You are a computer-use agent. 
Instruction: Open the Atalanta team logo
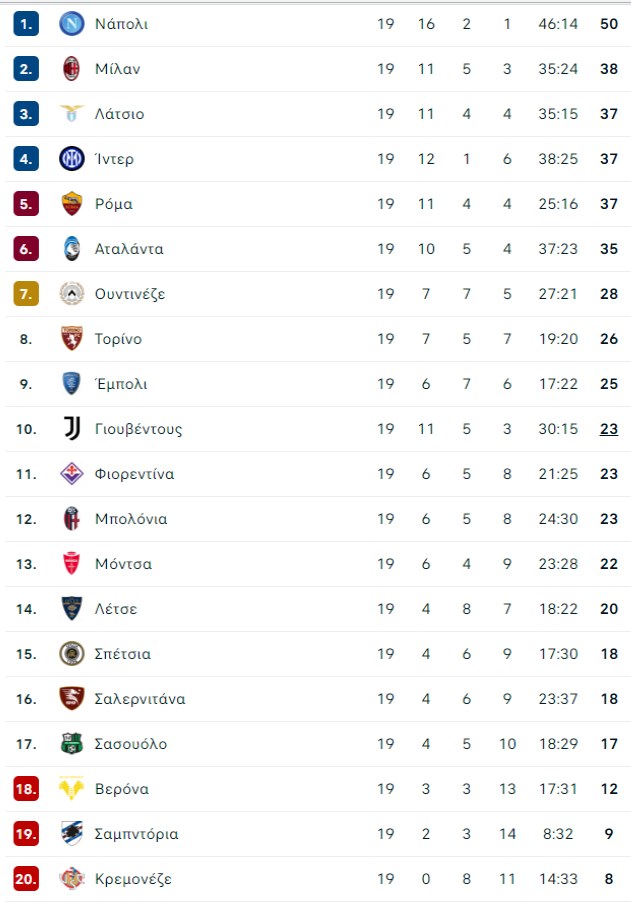72,248
